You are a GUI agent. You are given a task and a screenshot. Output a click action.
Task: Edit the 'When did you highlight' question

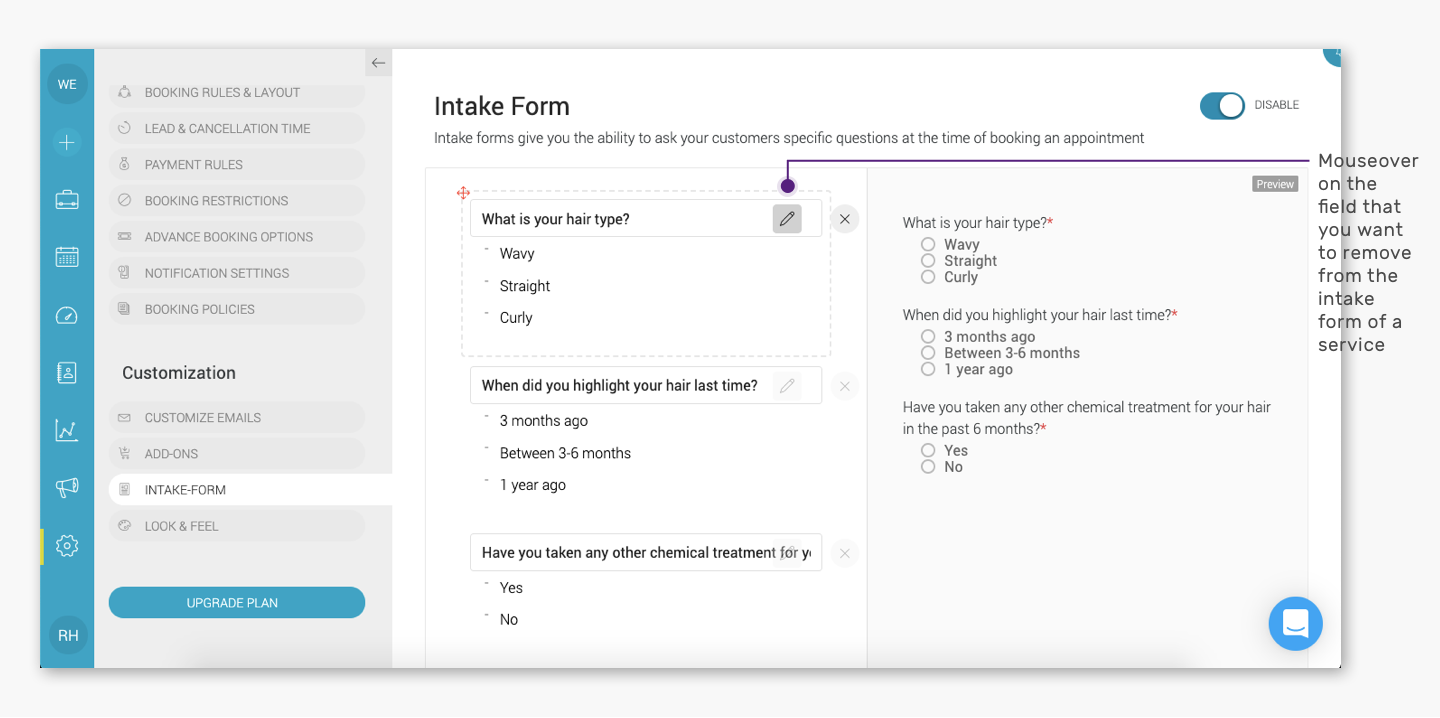[x=787, y=385]
